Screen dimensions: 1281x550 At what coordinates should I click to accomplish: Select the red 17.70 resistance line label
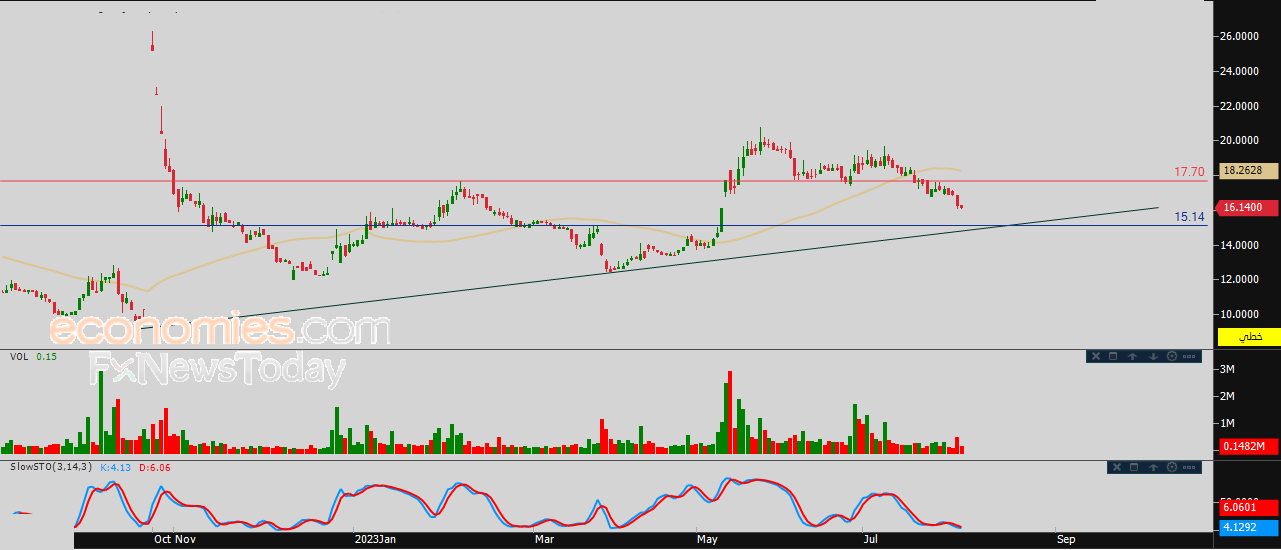(1189, 173)
